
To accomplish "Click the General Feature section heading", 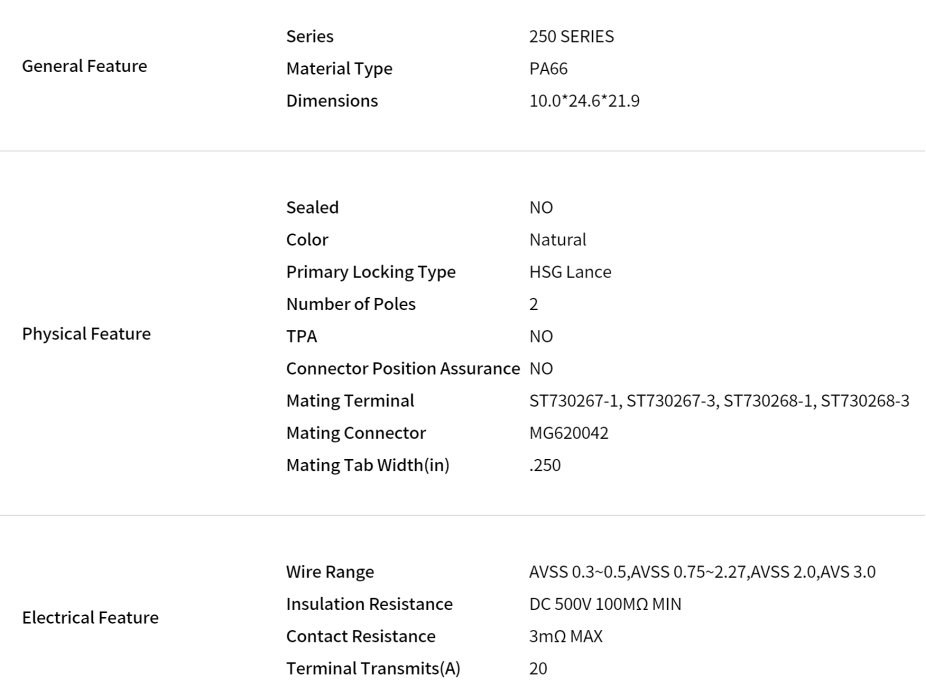I will click(84, 66).
